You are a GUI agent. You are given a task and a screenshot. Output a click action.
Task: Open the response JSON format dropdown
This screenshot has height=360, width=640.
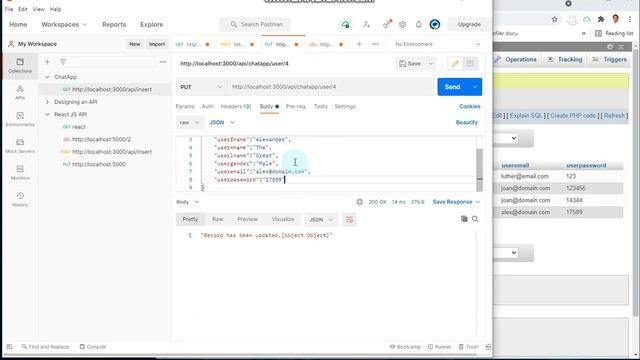pyautogui.click(x=321, y=220)
